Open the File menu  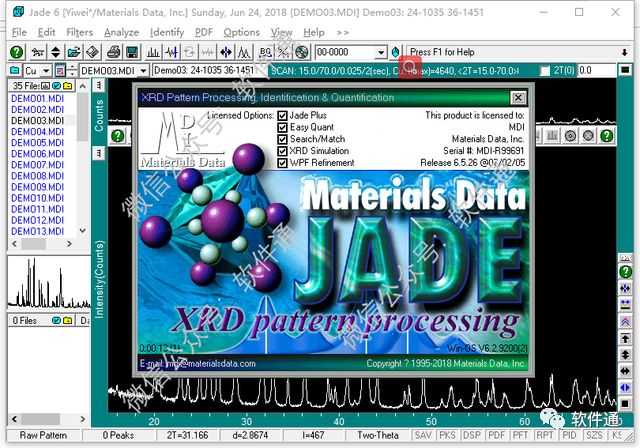click(x=19, y=32)
